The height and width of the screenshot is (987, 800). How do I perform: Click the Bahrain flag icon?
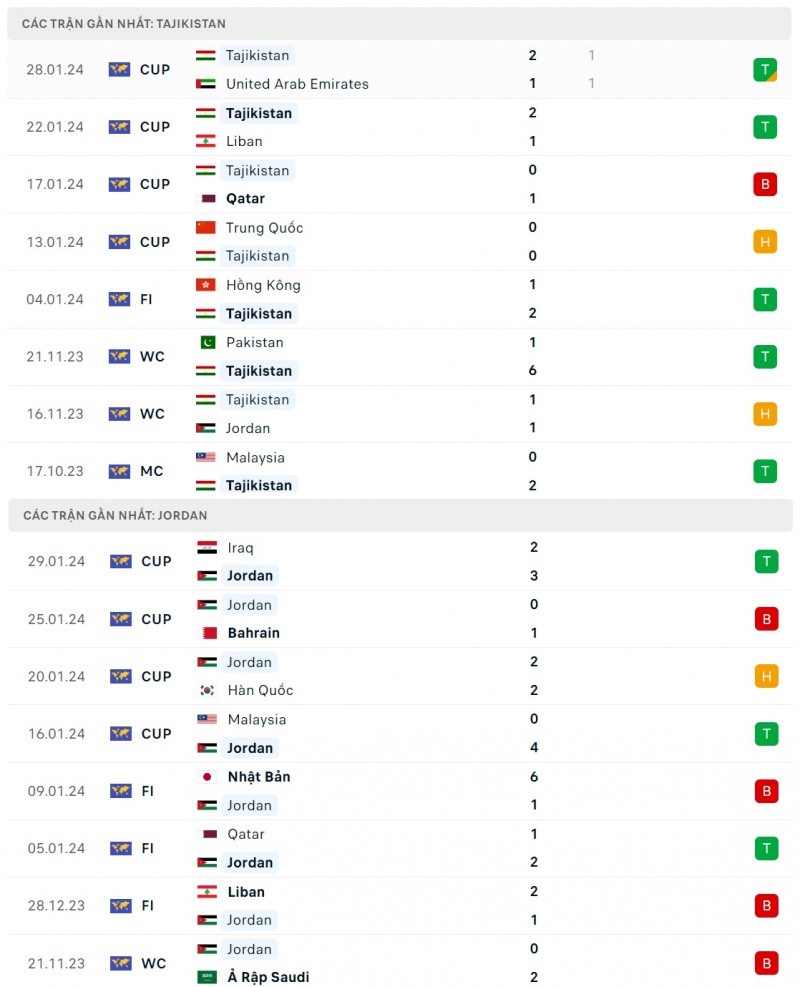(x=208, y=634)
